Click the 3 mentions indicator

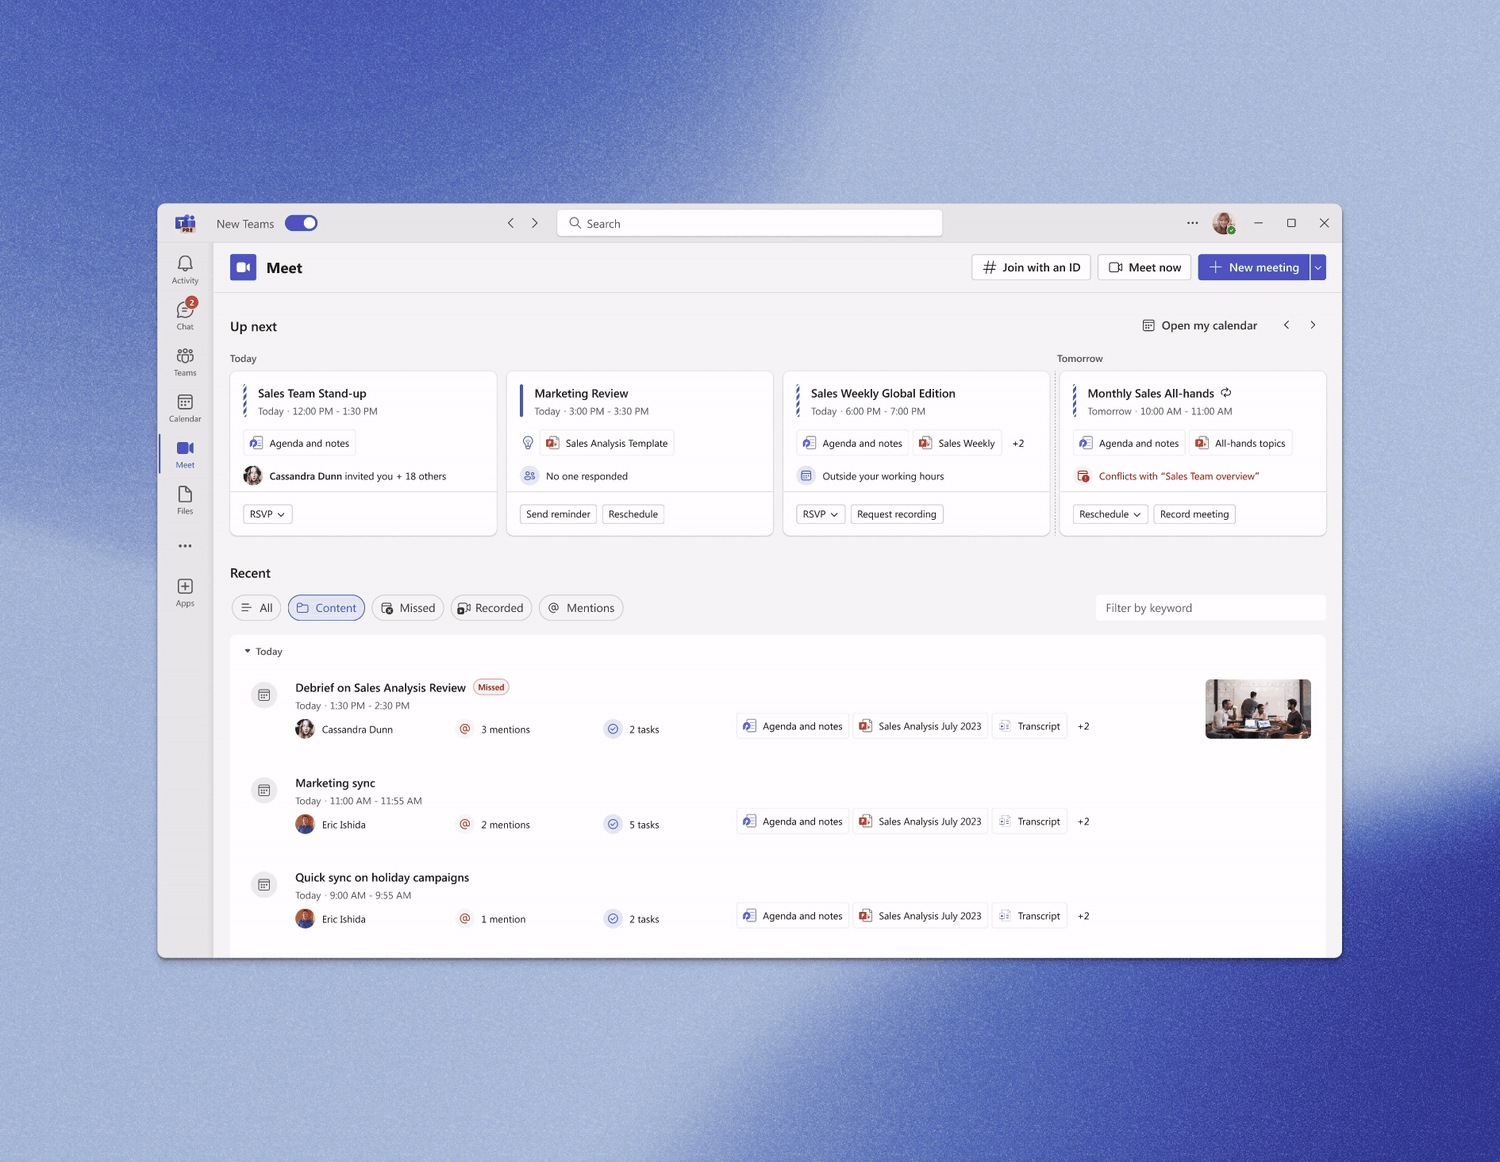coord(494,729)
